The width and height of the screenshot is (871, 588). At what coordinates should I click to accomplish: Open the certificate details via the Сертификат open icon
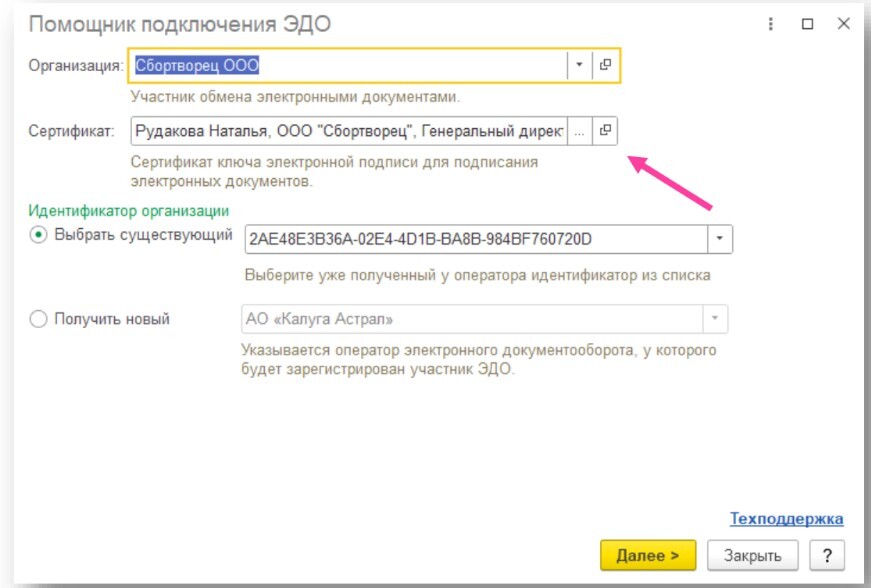click(605, 130)
